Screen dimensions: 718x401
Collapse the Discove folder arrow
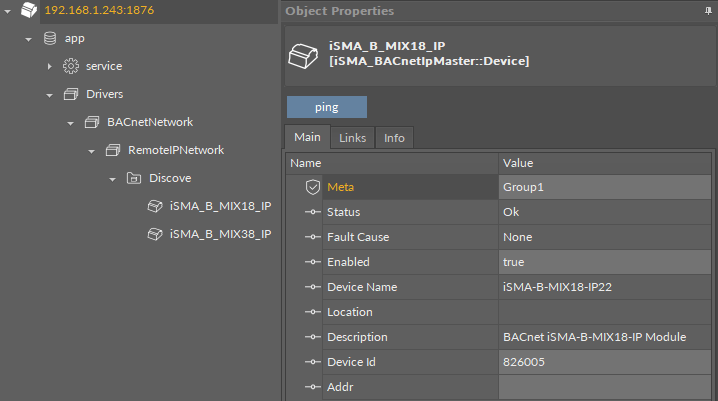113,178
